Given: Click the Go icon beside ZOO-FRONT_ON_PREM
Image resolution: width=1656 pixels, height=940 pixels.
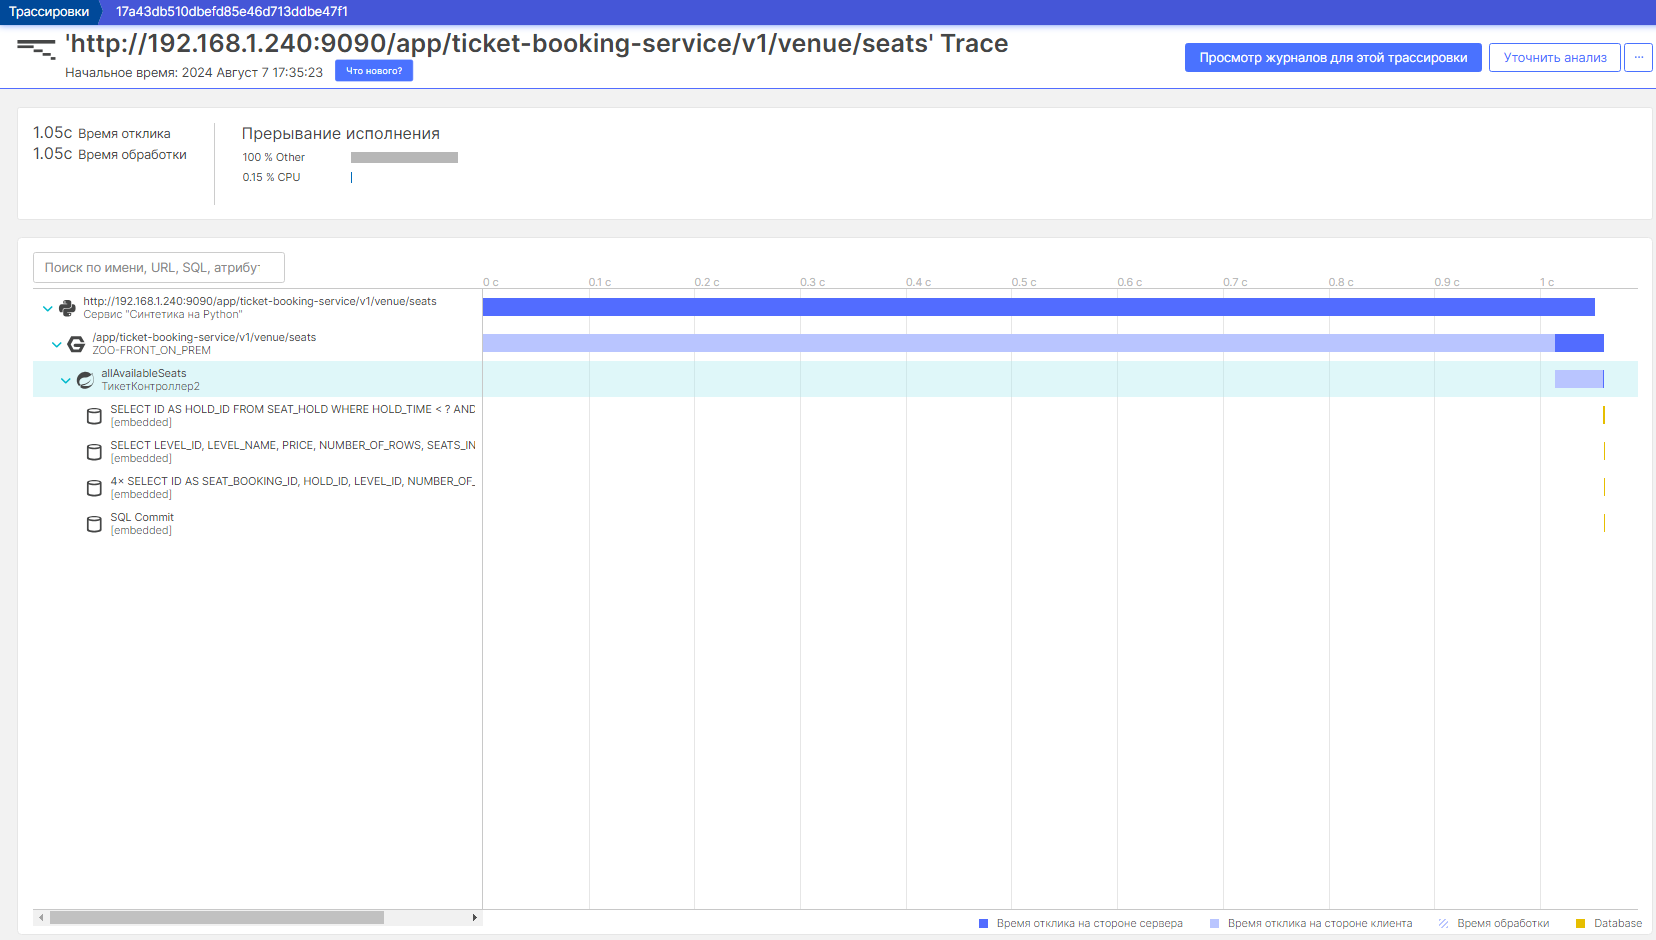Looking at the screenshot, I should pos(76,344).
